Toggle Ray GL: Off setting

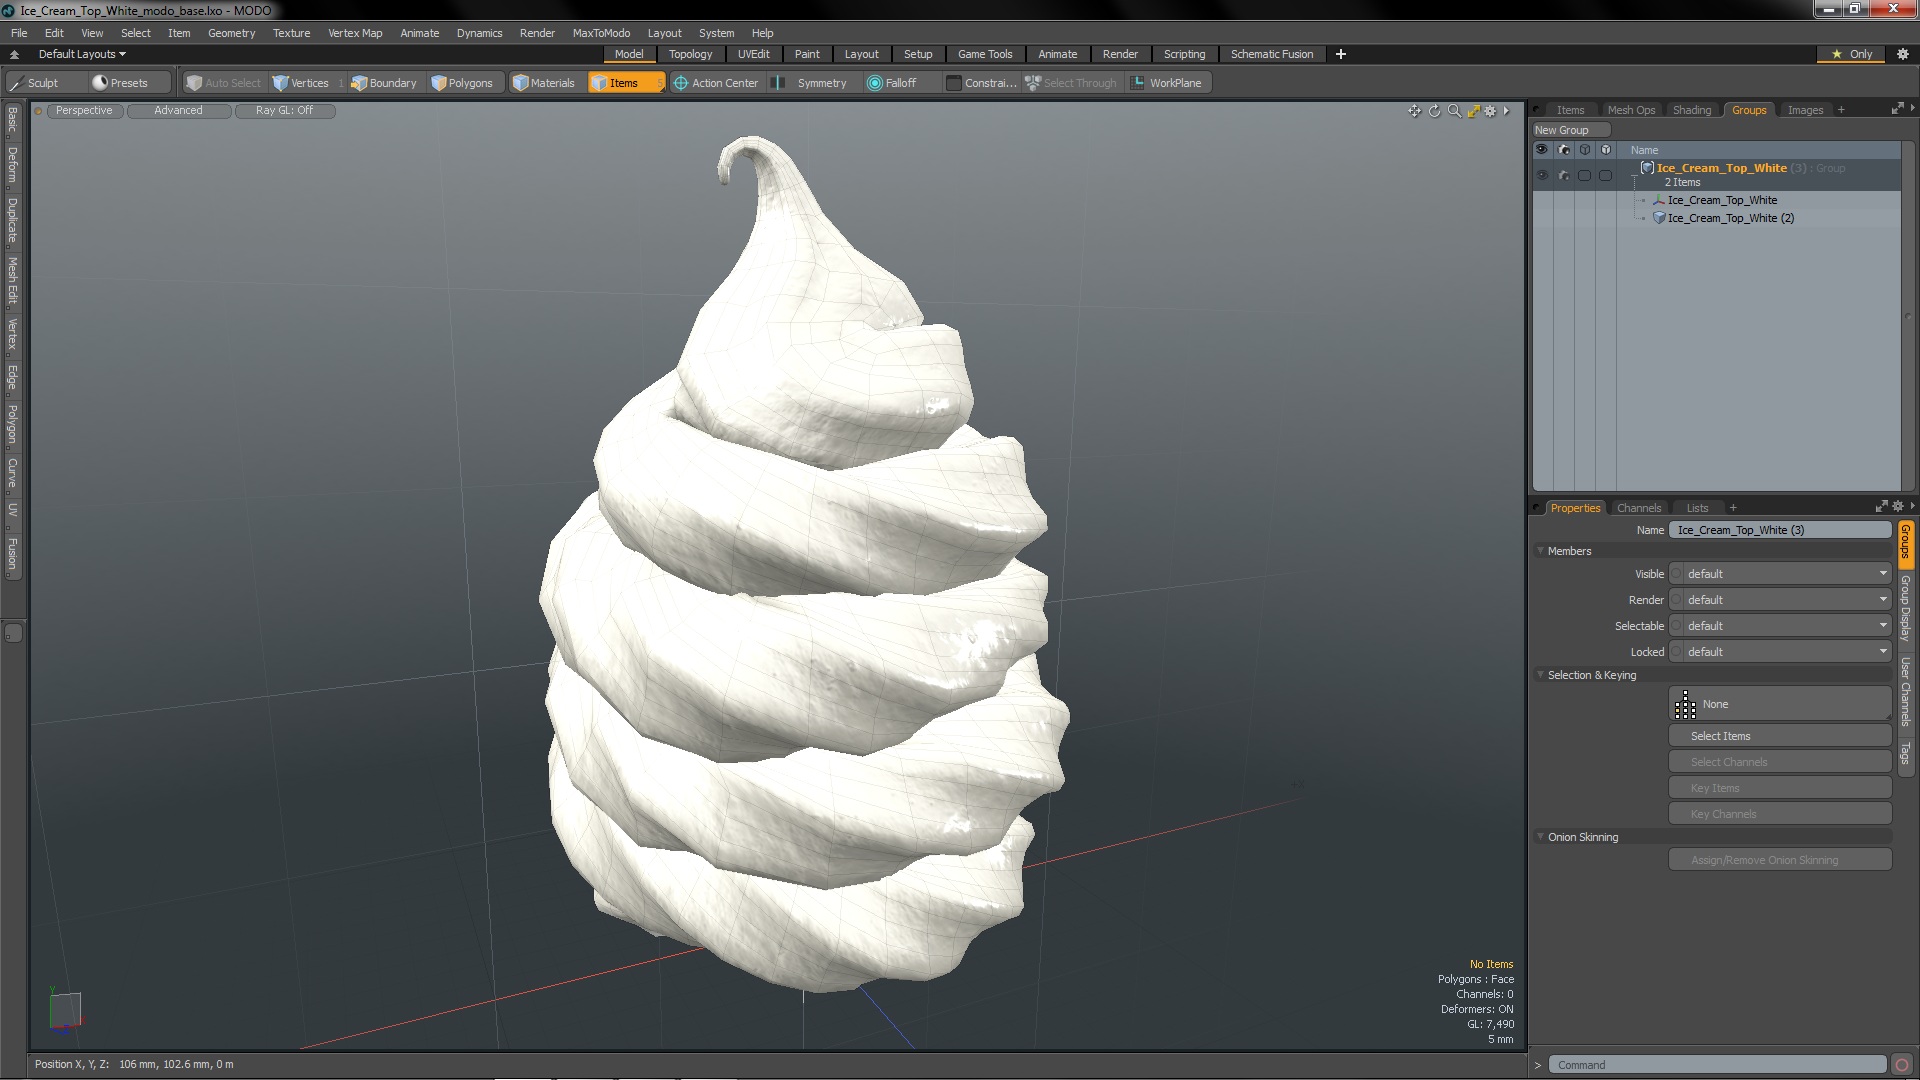tap(285, 111)
